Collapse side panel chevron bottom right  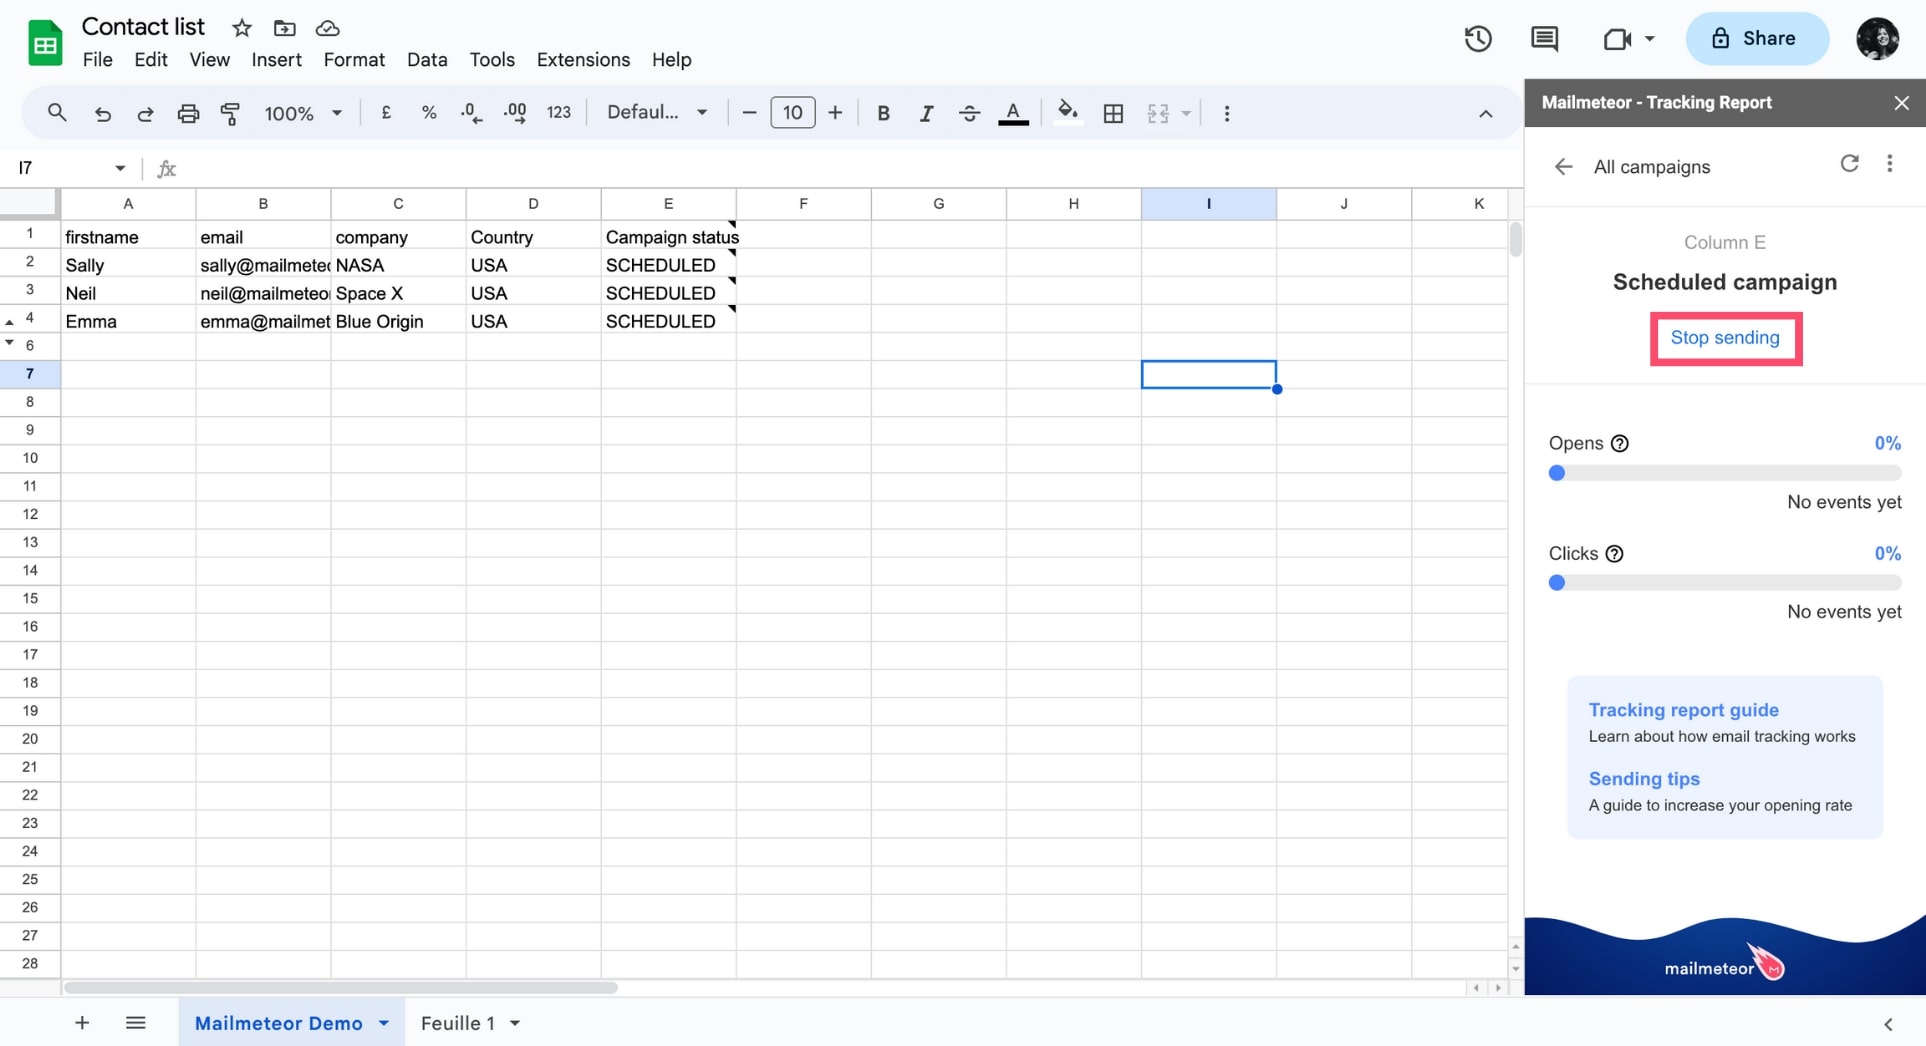click(x=1888, y=1024)
